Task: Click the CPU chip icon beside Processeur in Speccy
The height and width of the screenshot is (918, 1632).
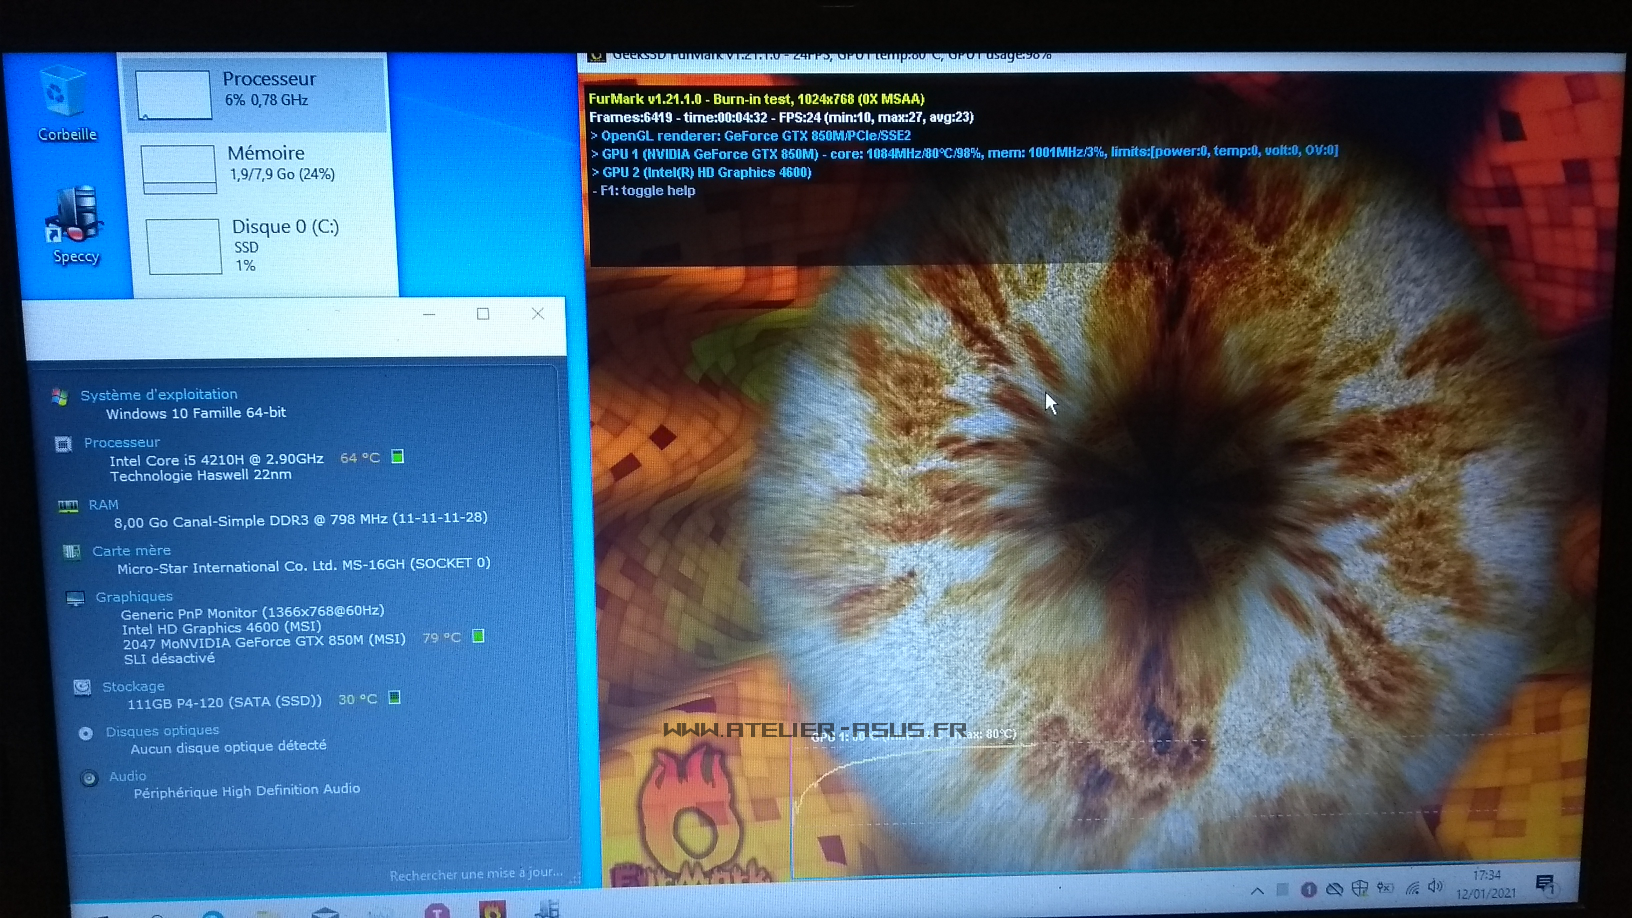Action: pyautogui.click(x=63, y=444)
